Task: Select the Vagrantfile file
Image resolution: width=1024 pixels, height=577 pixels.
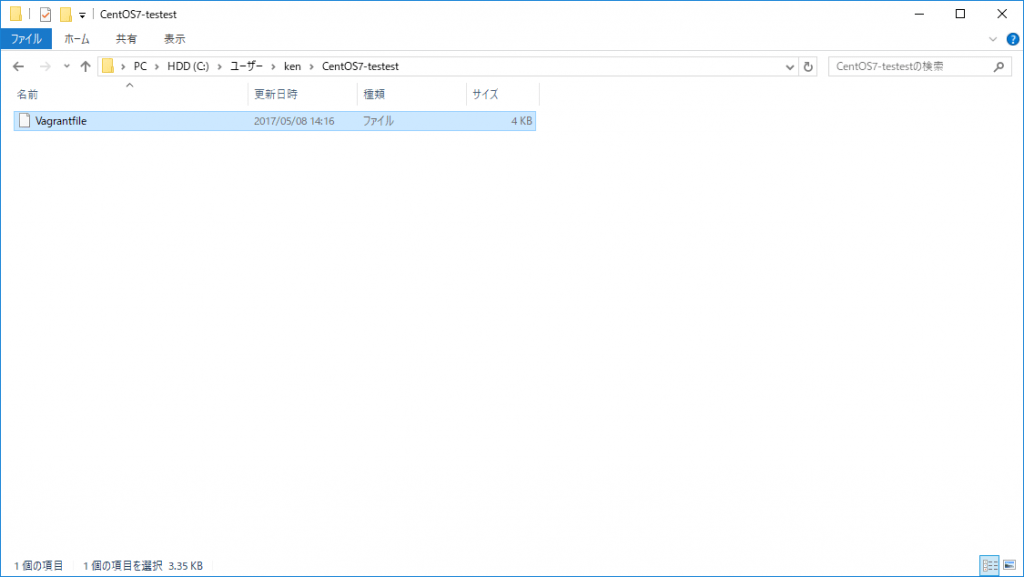Action: (x=100, y=120)
